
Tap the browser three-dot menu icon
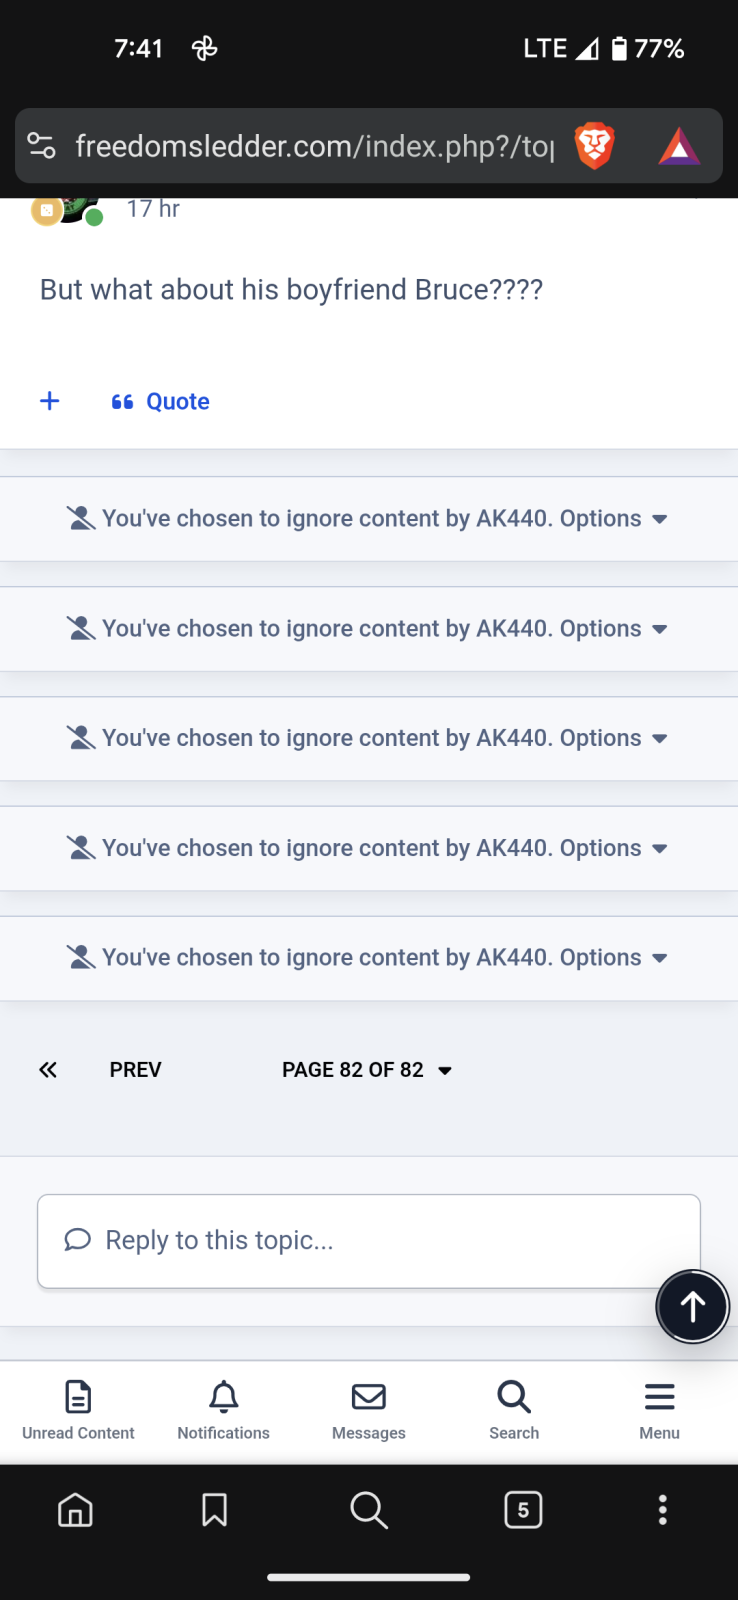pos(662,1510)
